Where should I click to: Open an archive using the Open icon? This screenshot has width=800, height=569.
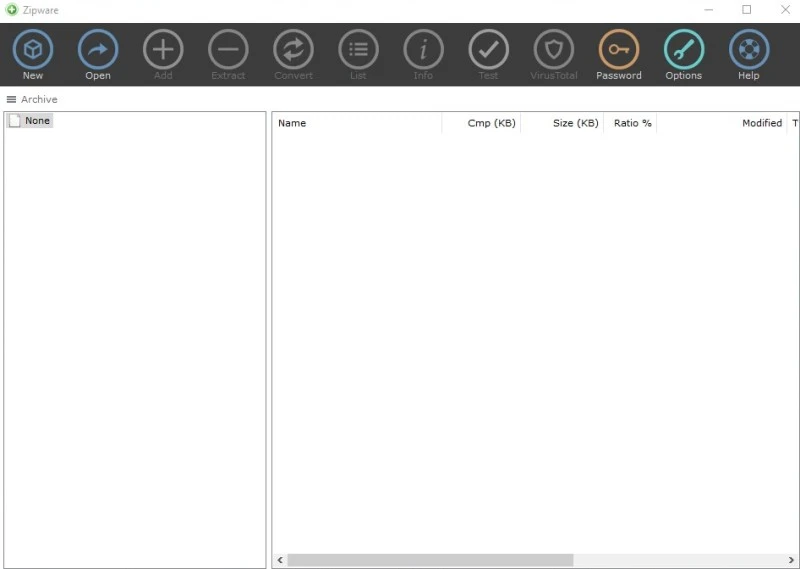(x=98, y=50)
